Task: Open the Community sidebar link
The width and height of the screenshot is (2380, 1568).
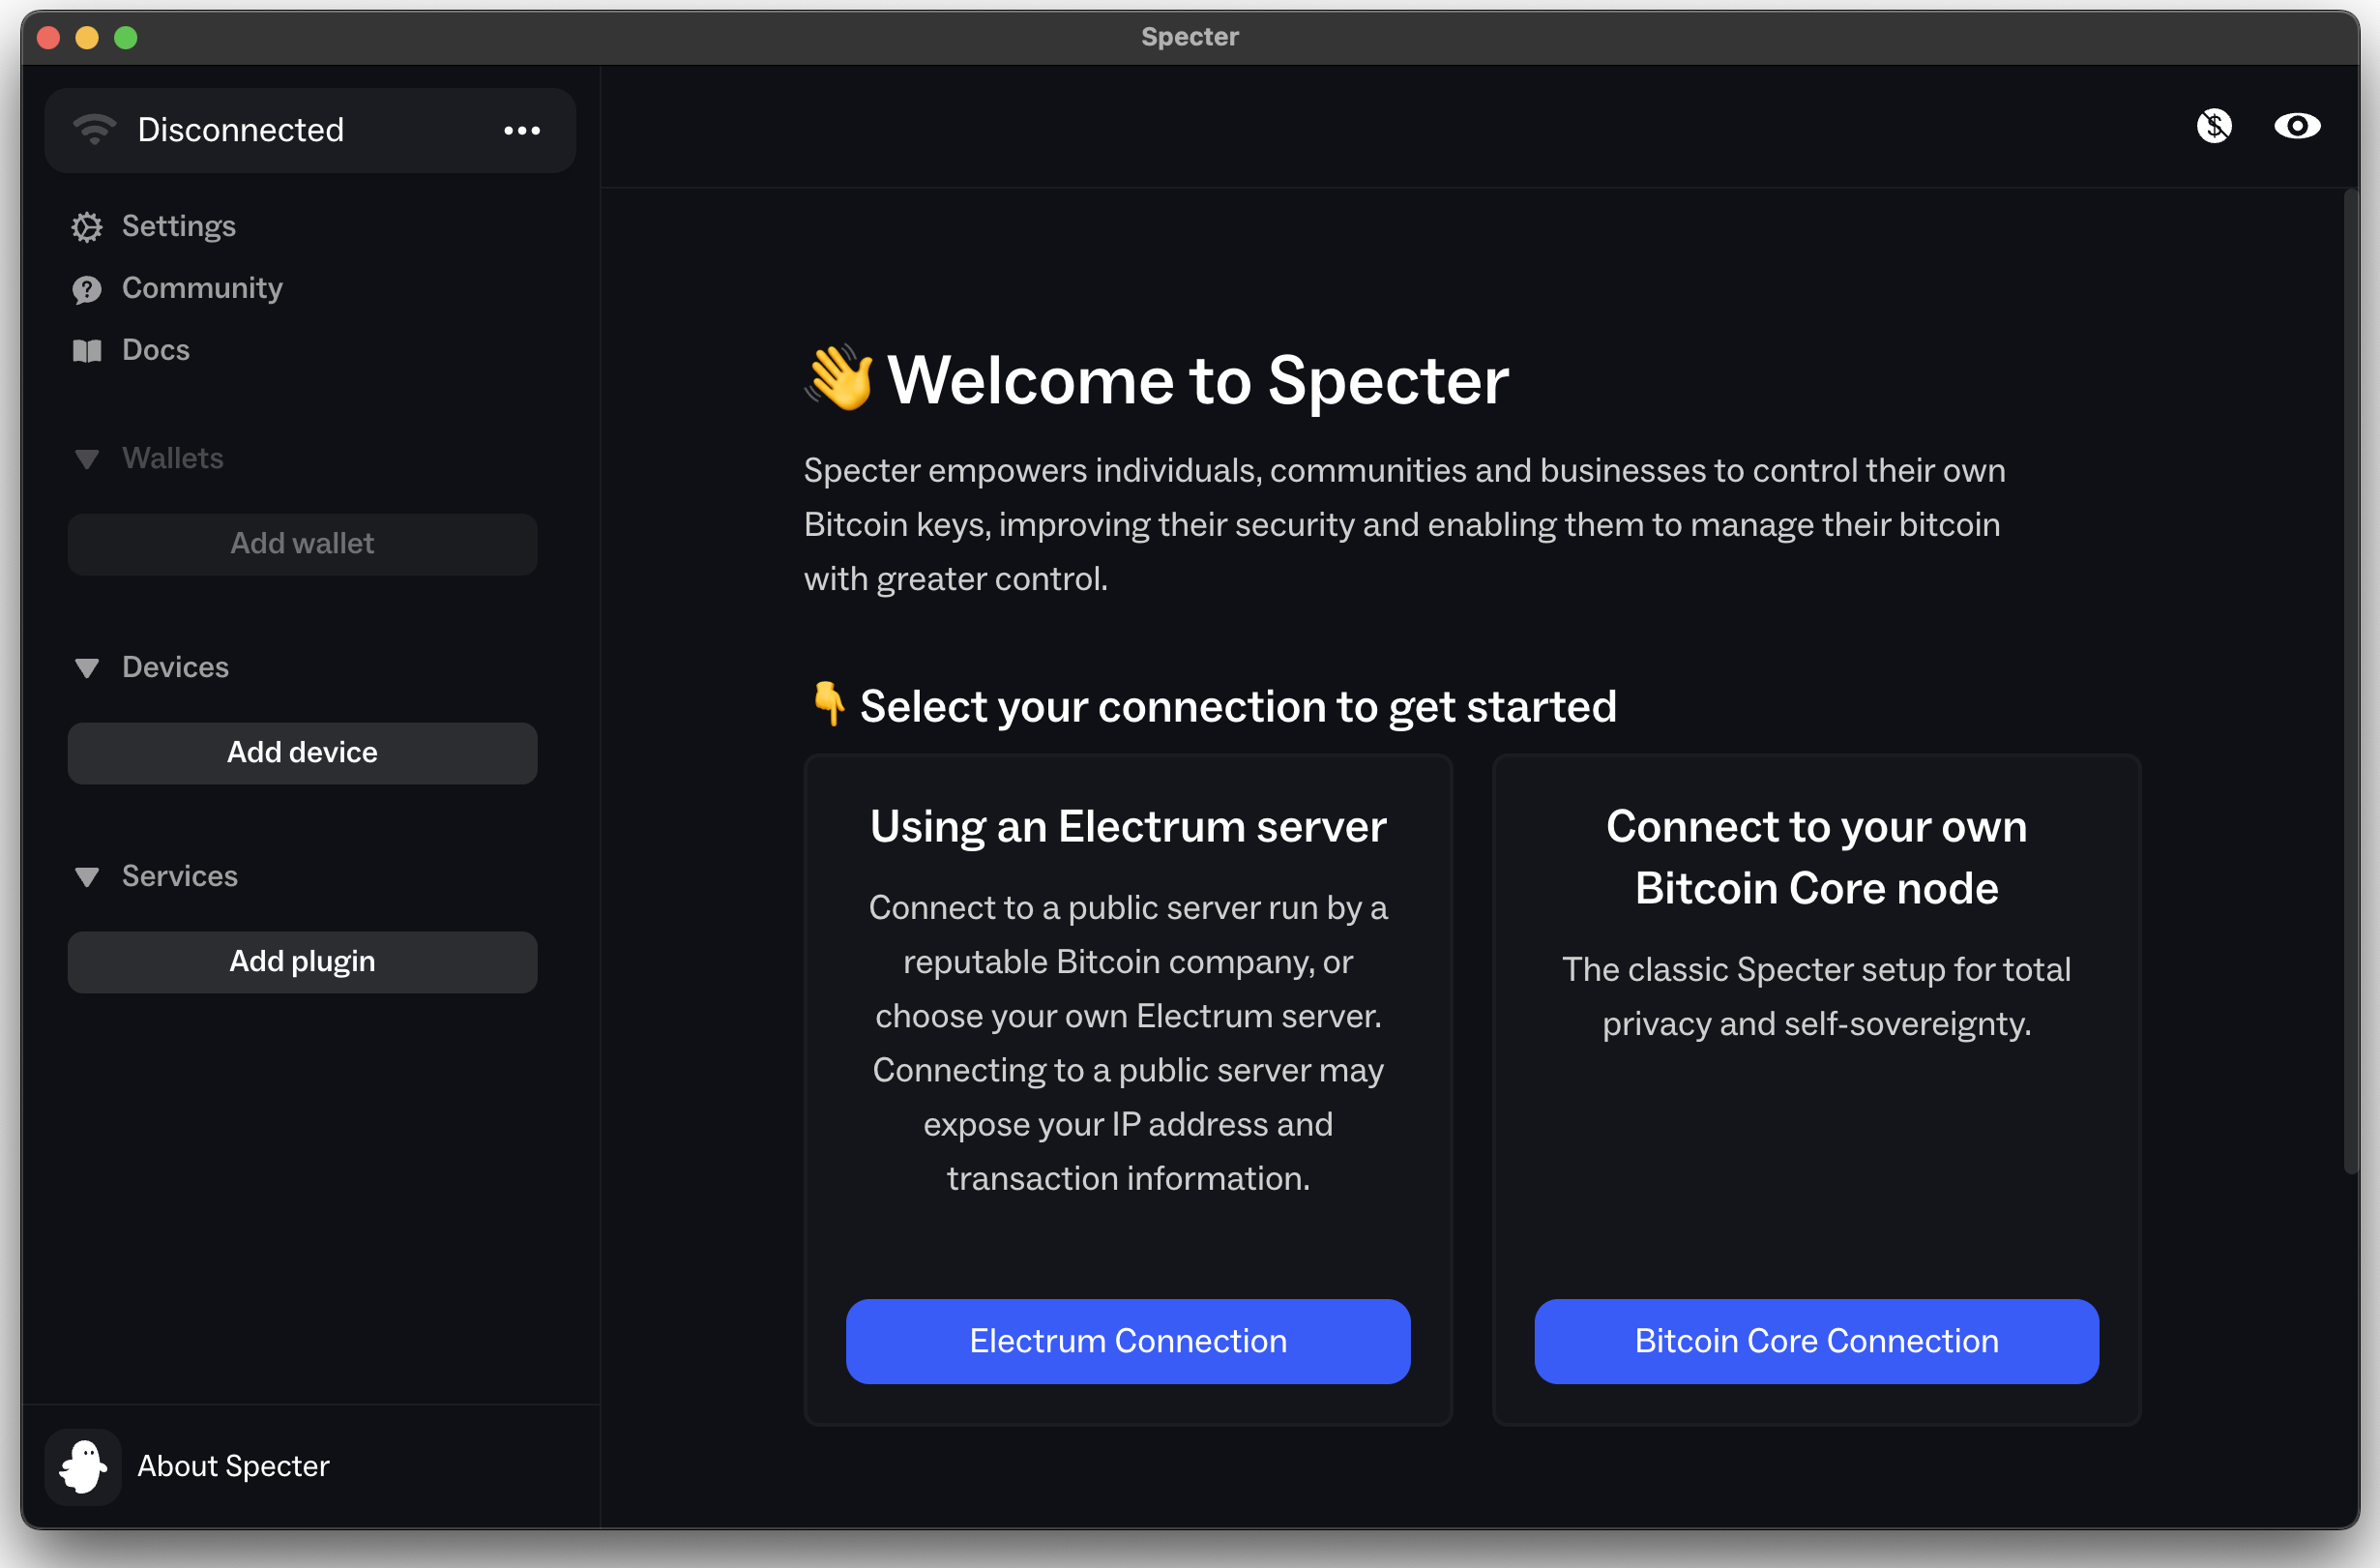Action: point(202,289)
